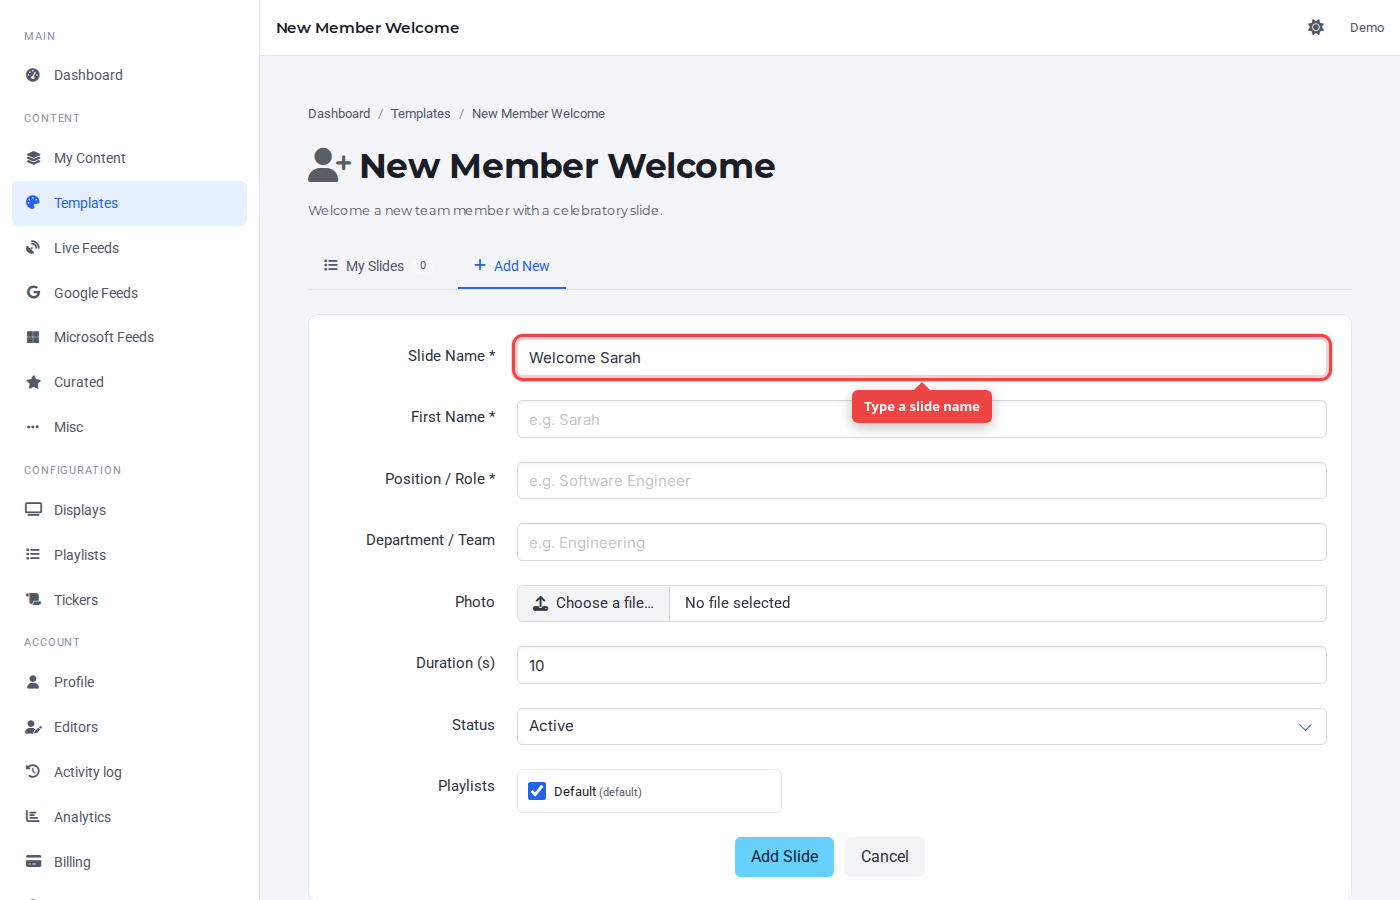The width and height of the screenshot is (1400, 900).
Task: Focus the Slide Name input field
Action: pos(922,358)
